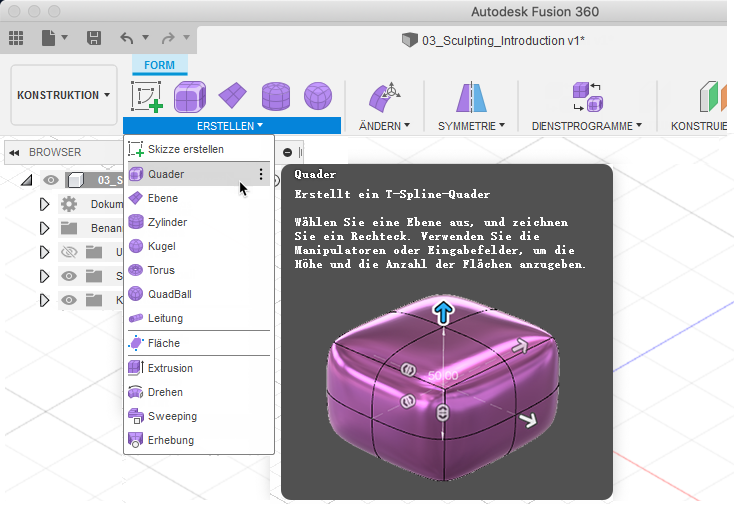Toggle visibility of the 03_S root component
The height and width of the screenshot is (512, 734).
51,180
